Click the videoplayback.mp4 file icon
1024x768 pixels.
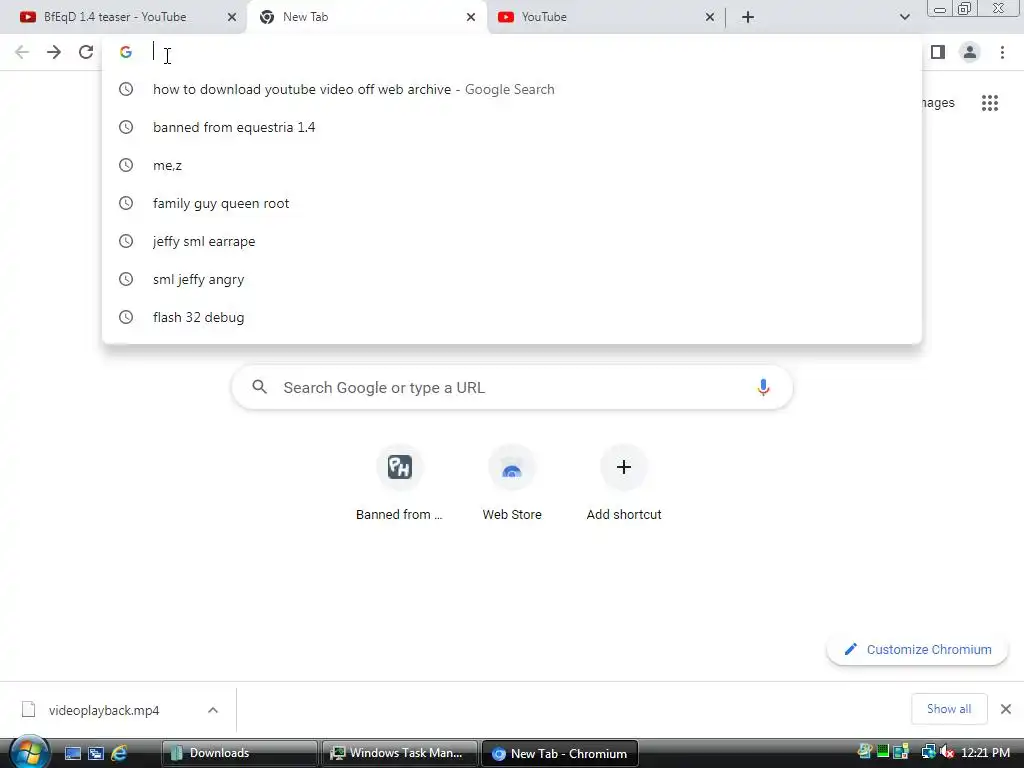coord(28,709)
